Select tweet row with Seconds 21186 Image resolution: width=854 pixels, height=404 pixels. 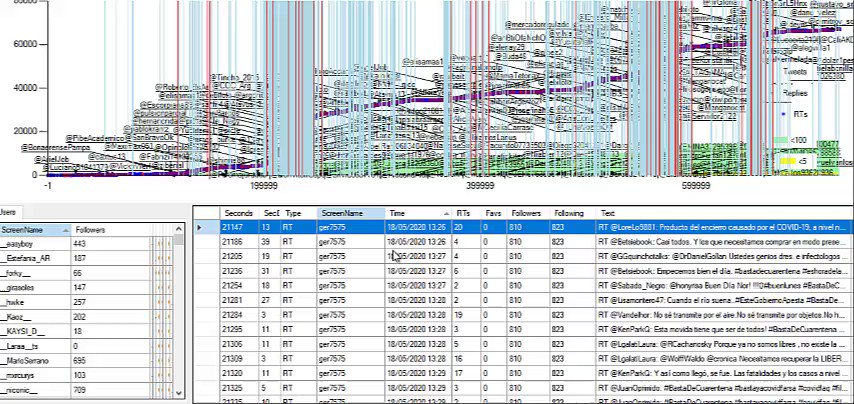524,241
